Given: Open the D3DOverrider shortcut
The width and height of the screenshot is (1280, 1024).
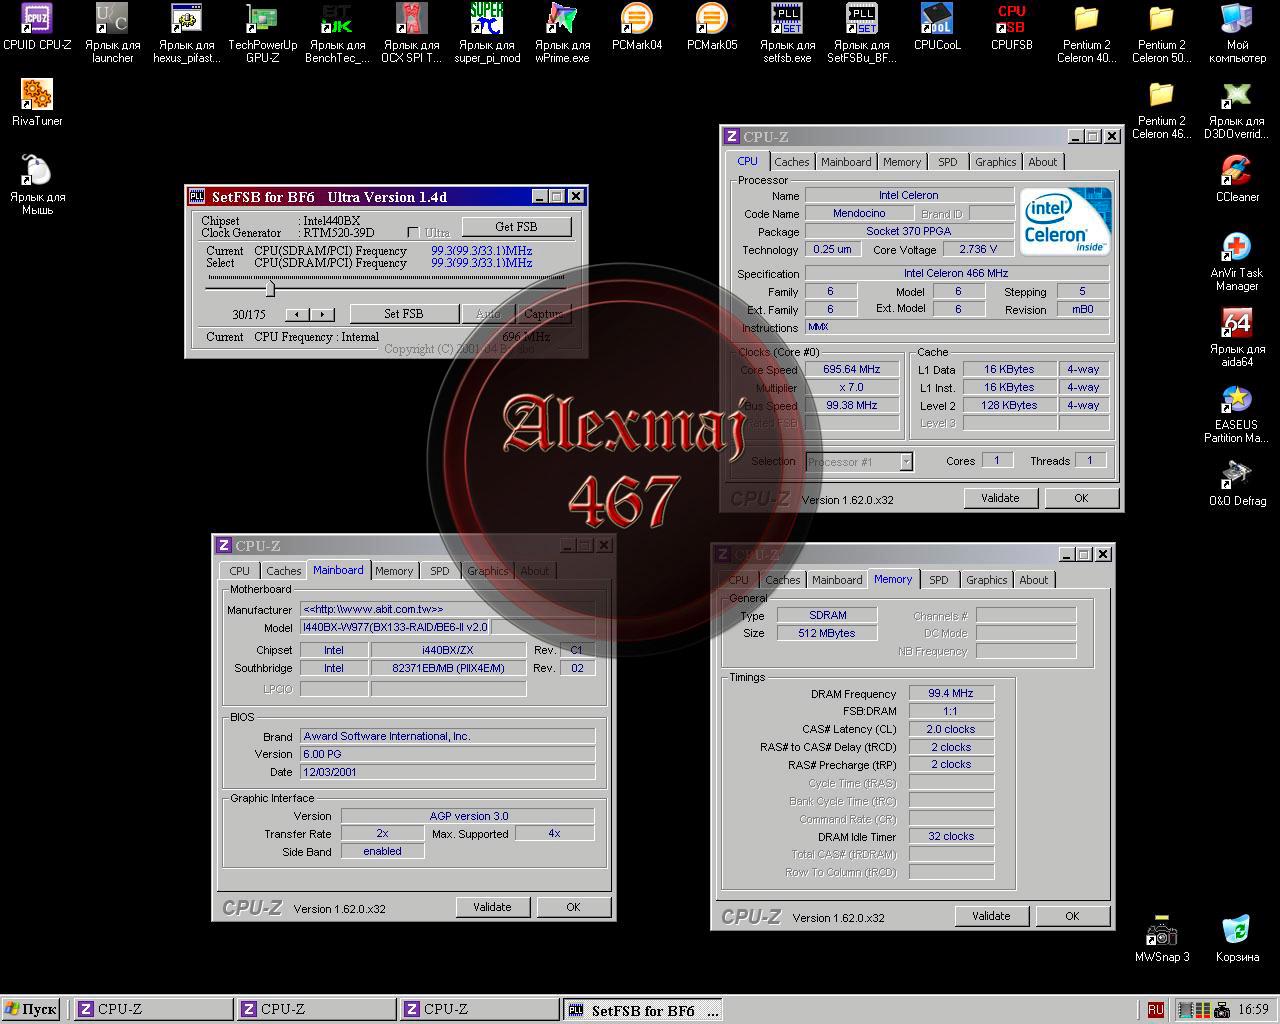Looking at the screenshot, I should (1237, 94).
